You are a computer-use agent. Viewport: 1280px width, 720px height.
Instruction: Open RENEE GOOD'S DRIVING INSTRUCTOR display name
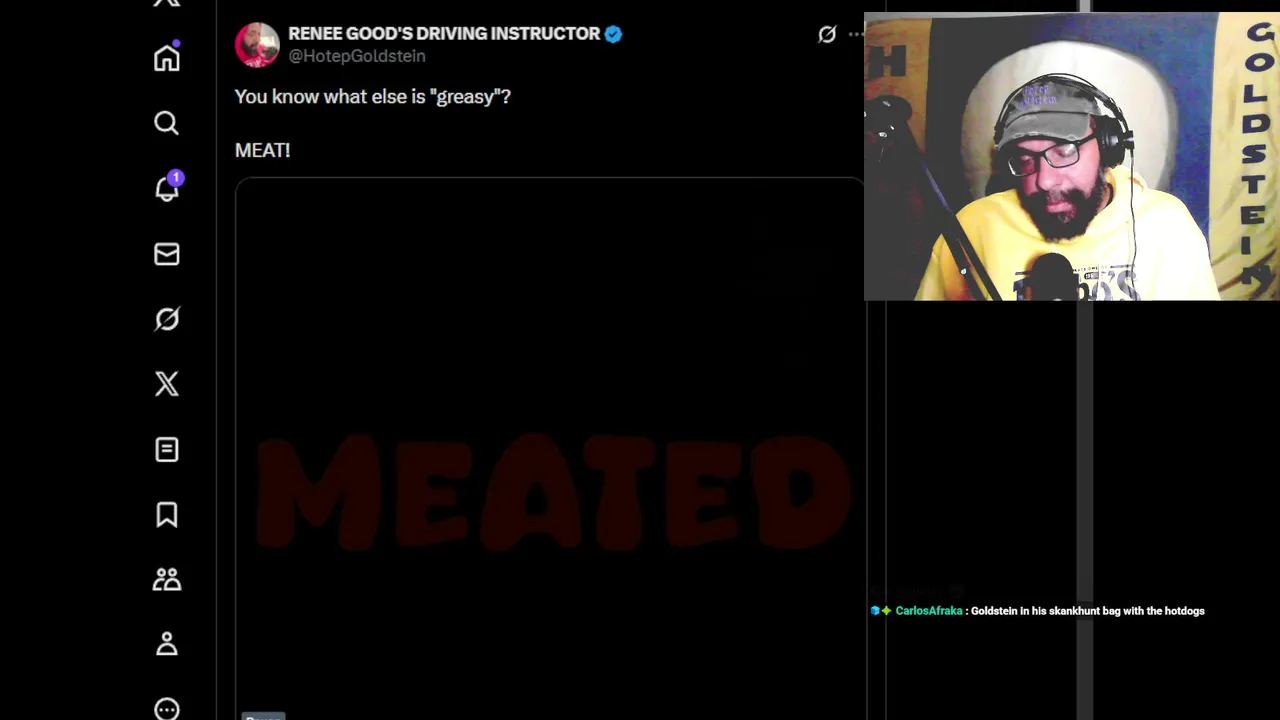click(444, 33)
